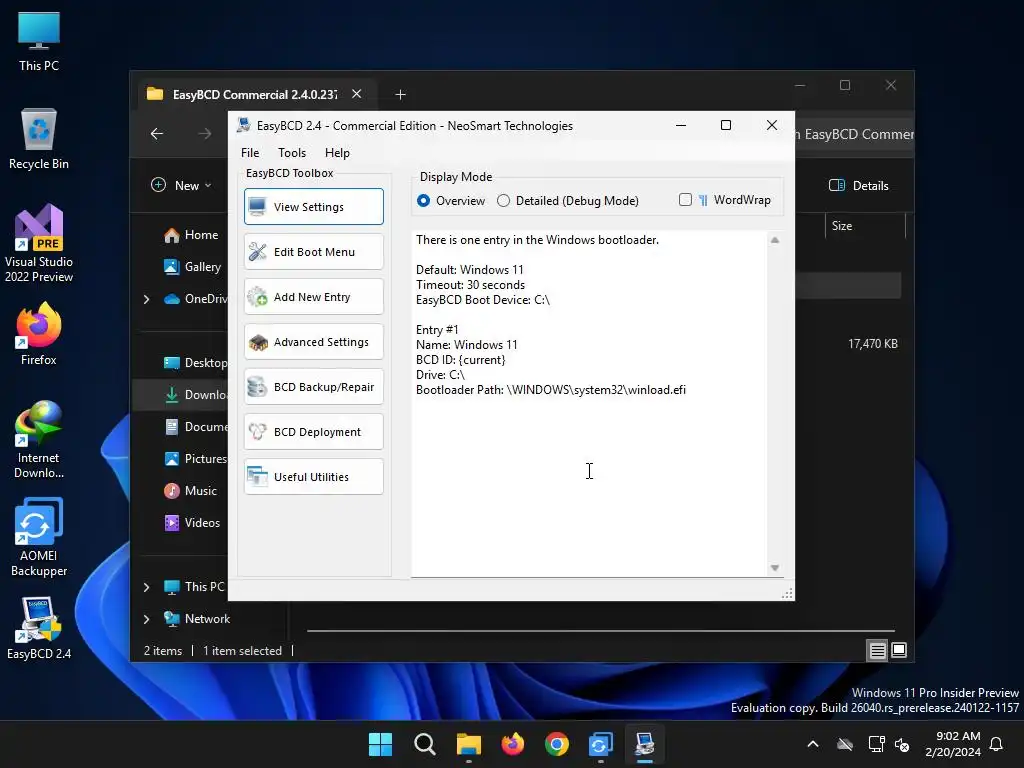Click the Size column header in Explorer
This screenshot has height=768, width=1024.
[842, 226]
